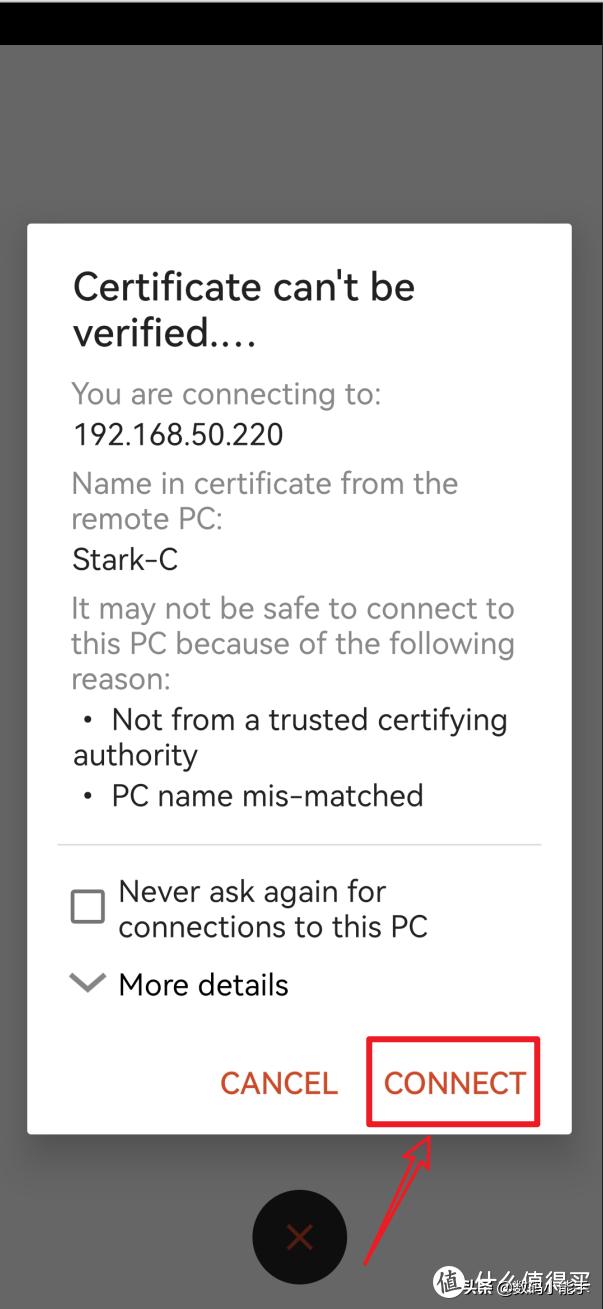This screenshot has height=1309, width=603.
Task: Click the More details text
Action: [x=203, y=985]
